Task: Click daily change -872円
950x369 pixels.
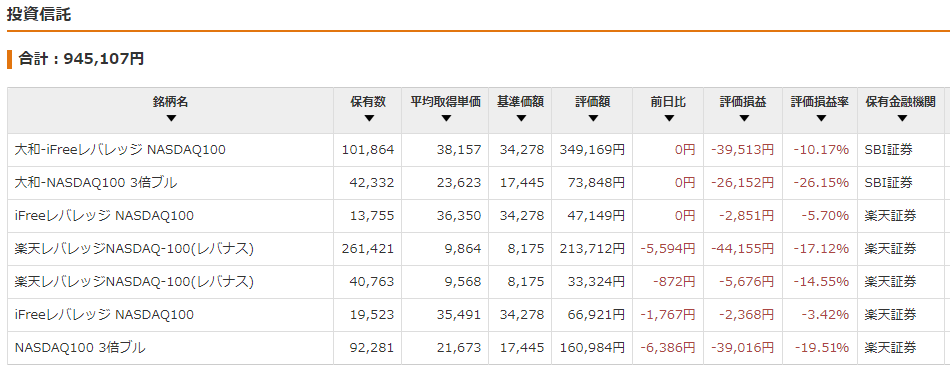Action: [x=674, y=281]
